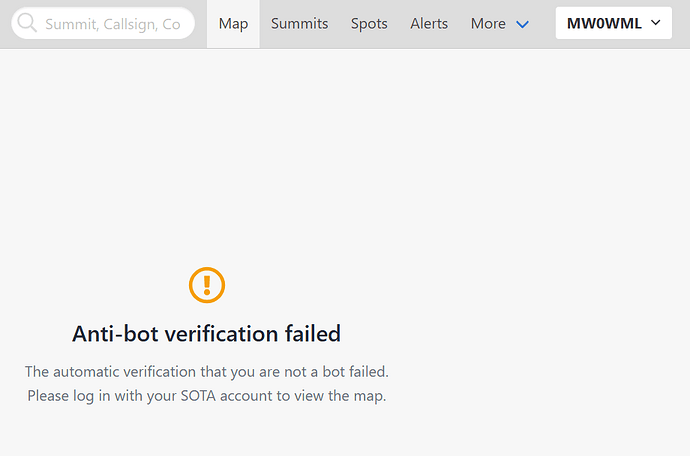Open the Alerts tab
The image size is (690, 456).
[x=429, y=23]
